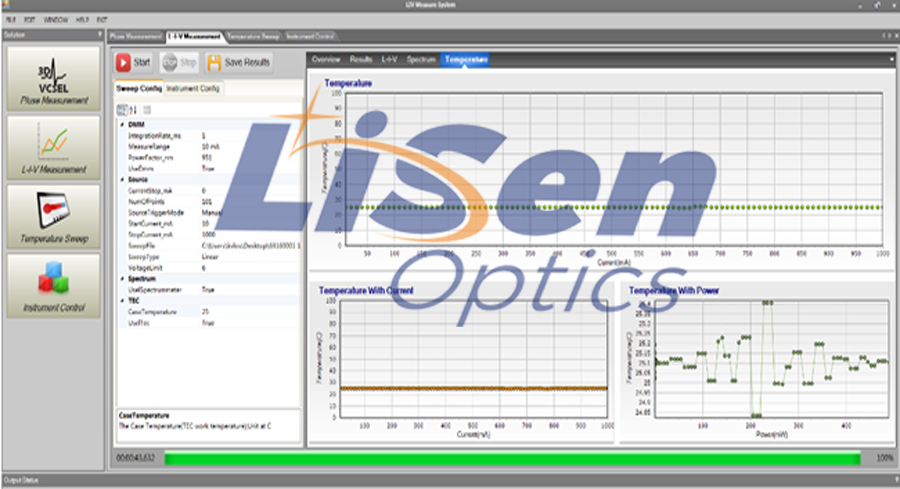900x489 pixels.
Task: Switch to Instrument Control document tab
Action: [x=309, y=36]
